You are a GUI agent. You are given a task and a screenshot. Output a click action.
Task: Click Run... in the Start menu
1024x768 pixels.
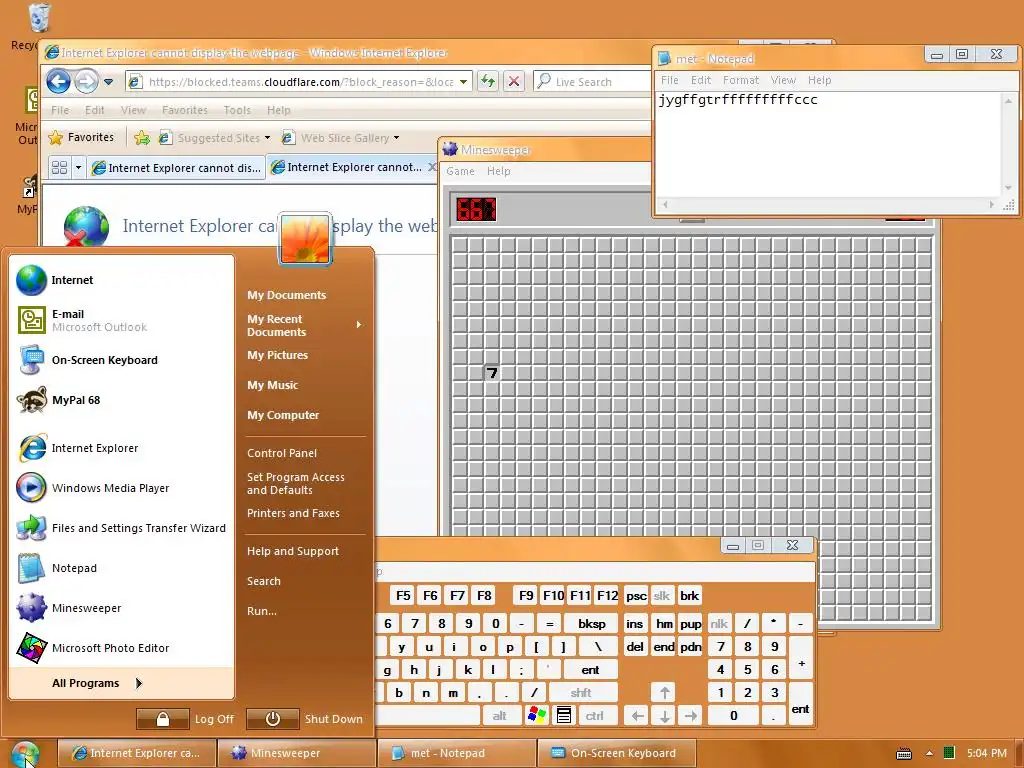coord(262,611)
